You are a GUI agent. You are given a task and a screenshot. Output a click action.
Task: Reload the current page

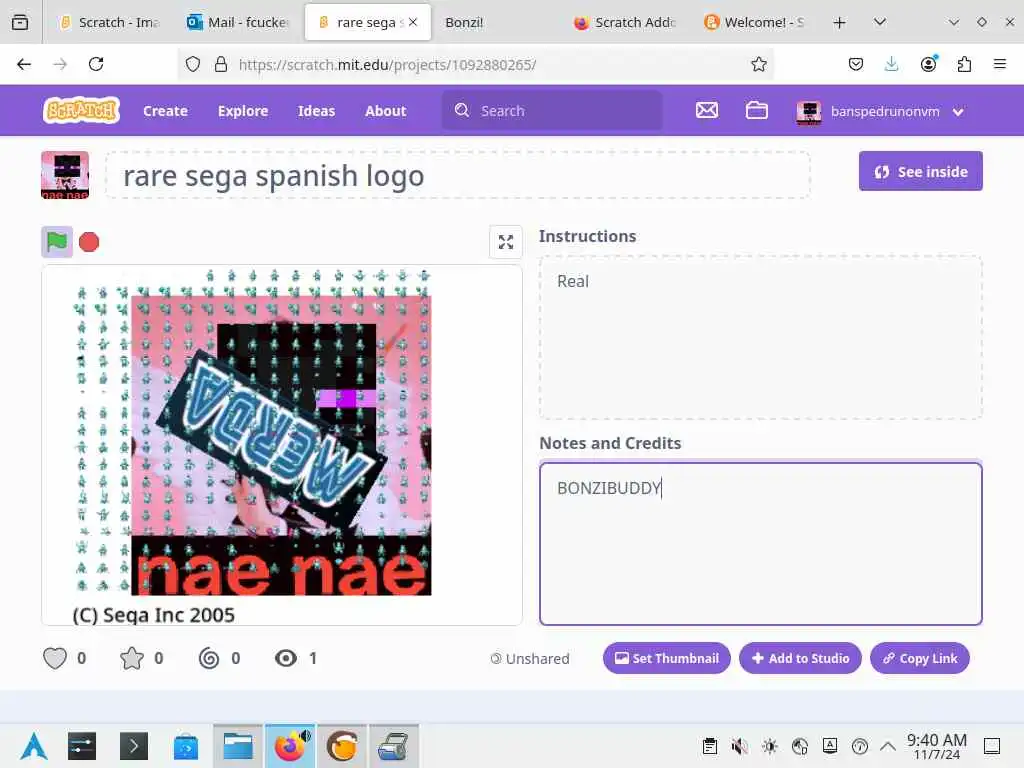pos(96,64)
